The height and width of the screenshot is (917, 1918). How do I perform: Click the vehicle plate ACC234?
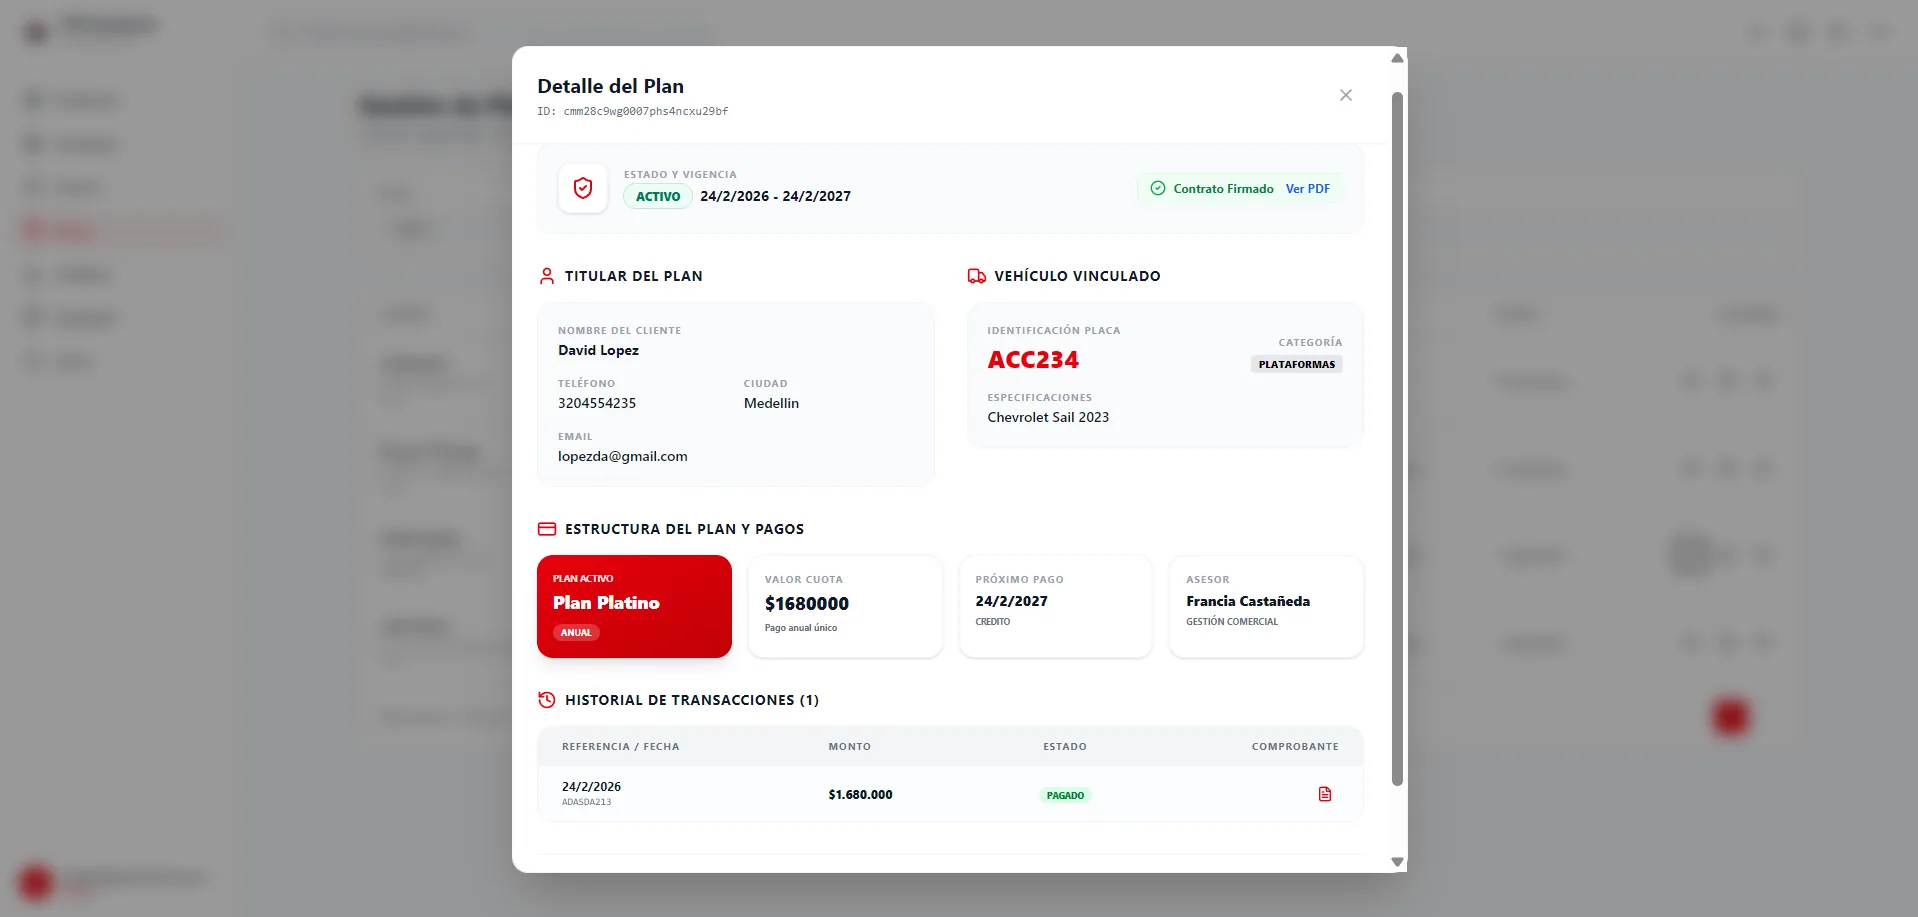[x=1033, y=359]
